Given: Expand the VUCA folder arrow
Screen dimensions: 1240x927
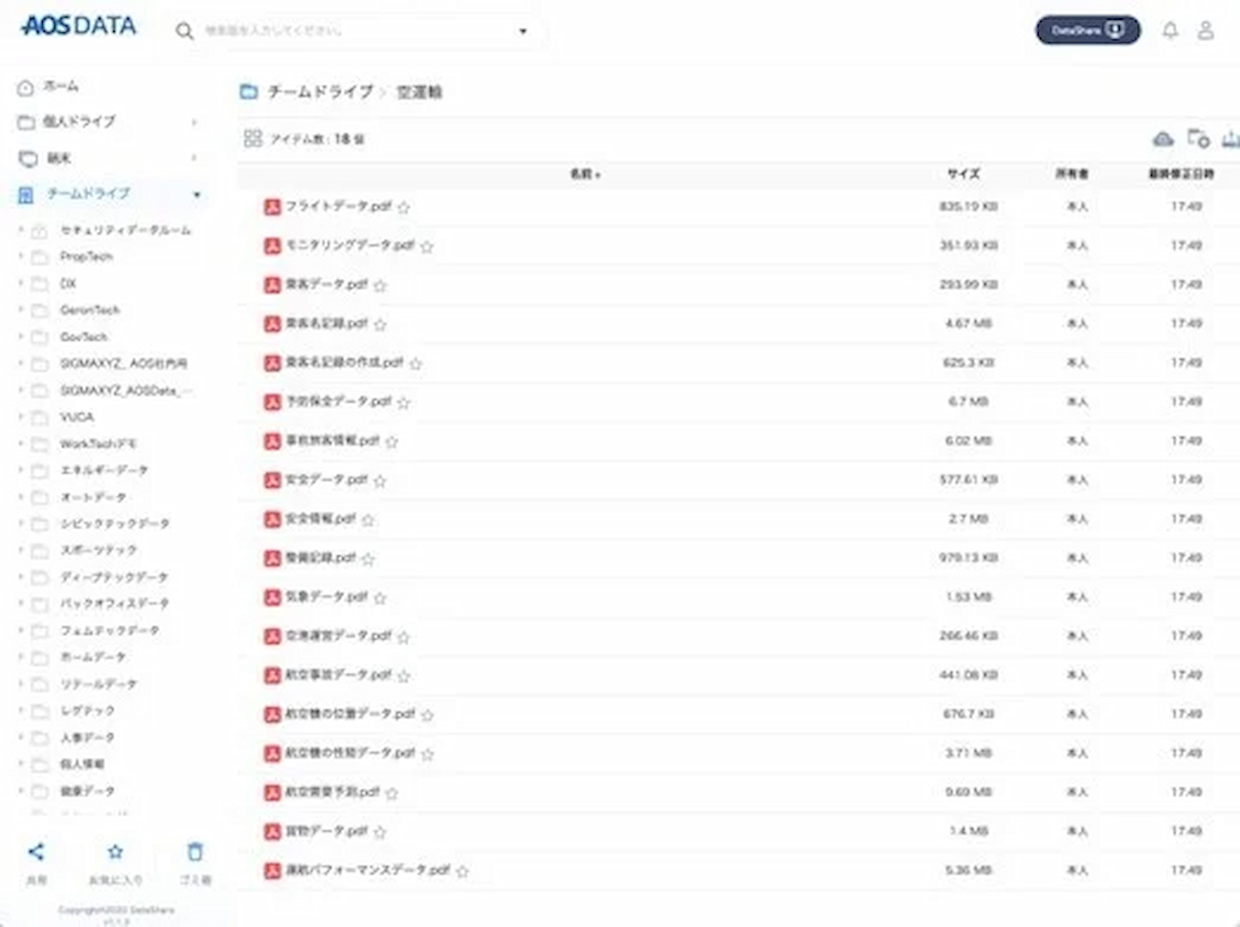Looking at the screenshot, I should 21,417.
